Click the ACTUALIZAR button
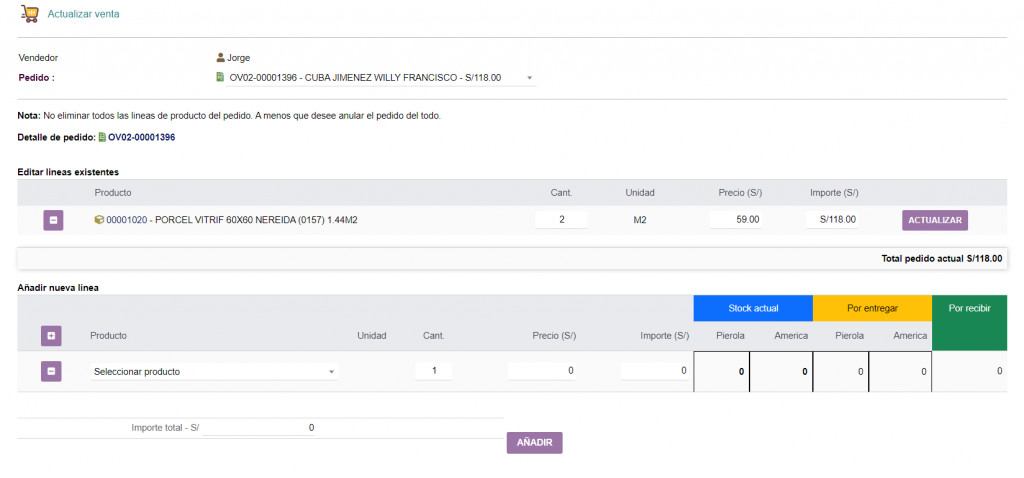This screenshot has height=478, width=1024. [x=934, y=220]
